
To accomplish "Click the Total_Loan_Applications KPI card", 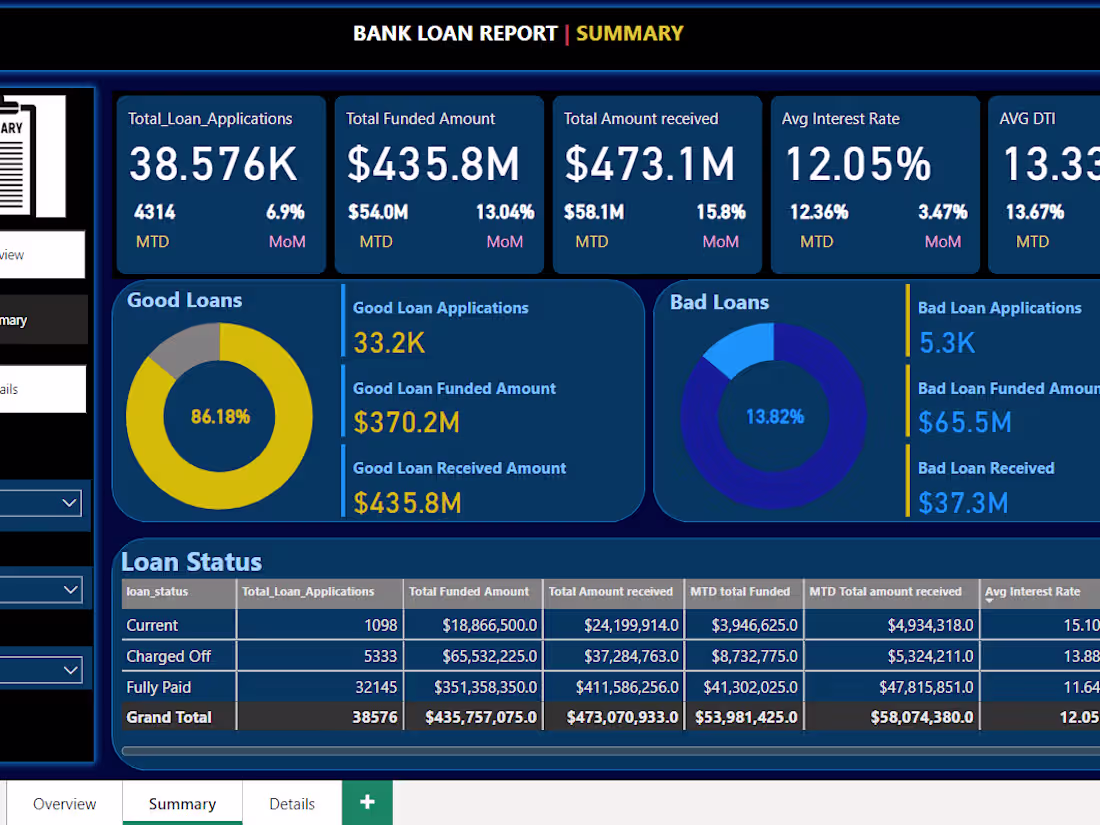I will click(221, 183).
